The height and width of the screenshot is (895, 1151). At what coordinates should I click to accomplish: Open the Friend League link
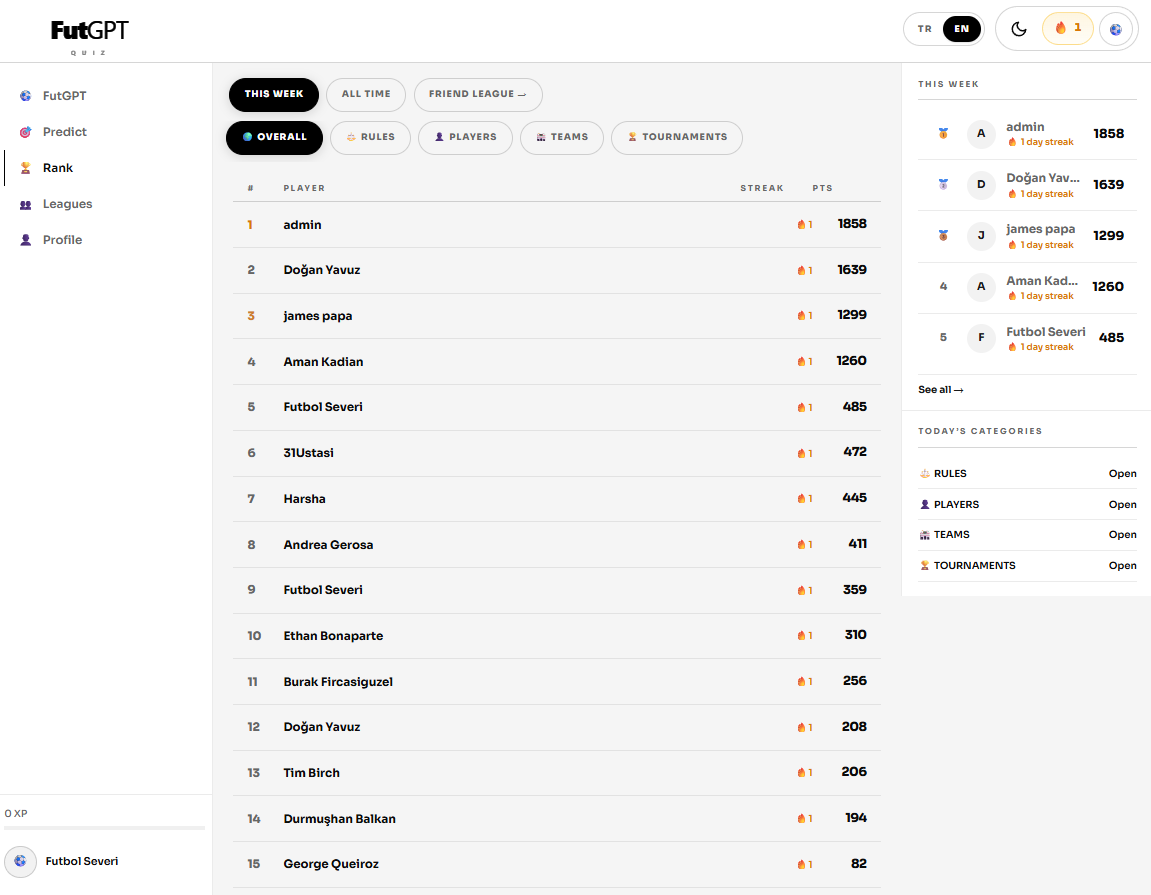[x=478, y=94]
